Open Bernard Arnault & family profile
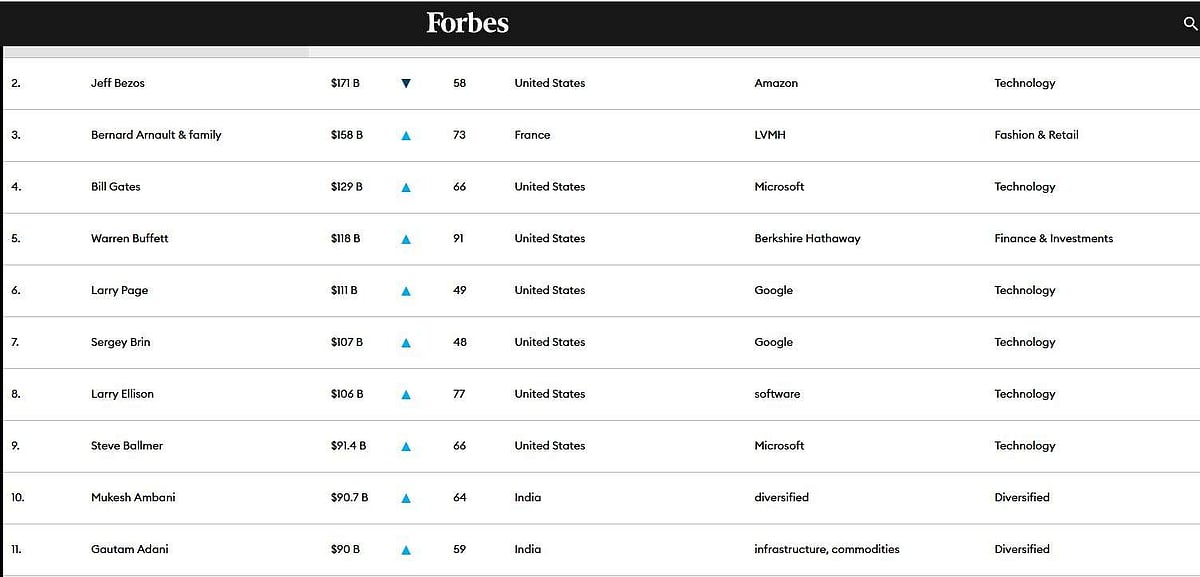 coord(156,135)
